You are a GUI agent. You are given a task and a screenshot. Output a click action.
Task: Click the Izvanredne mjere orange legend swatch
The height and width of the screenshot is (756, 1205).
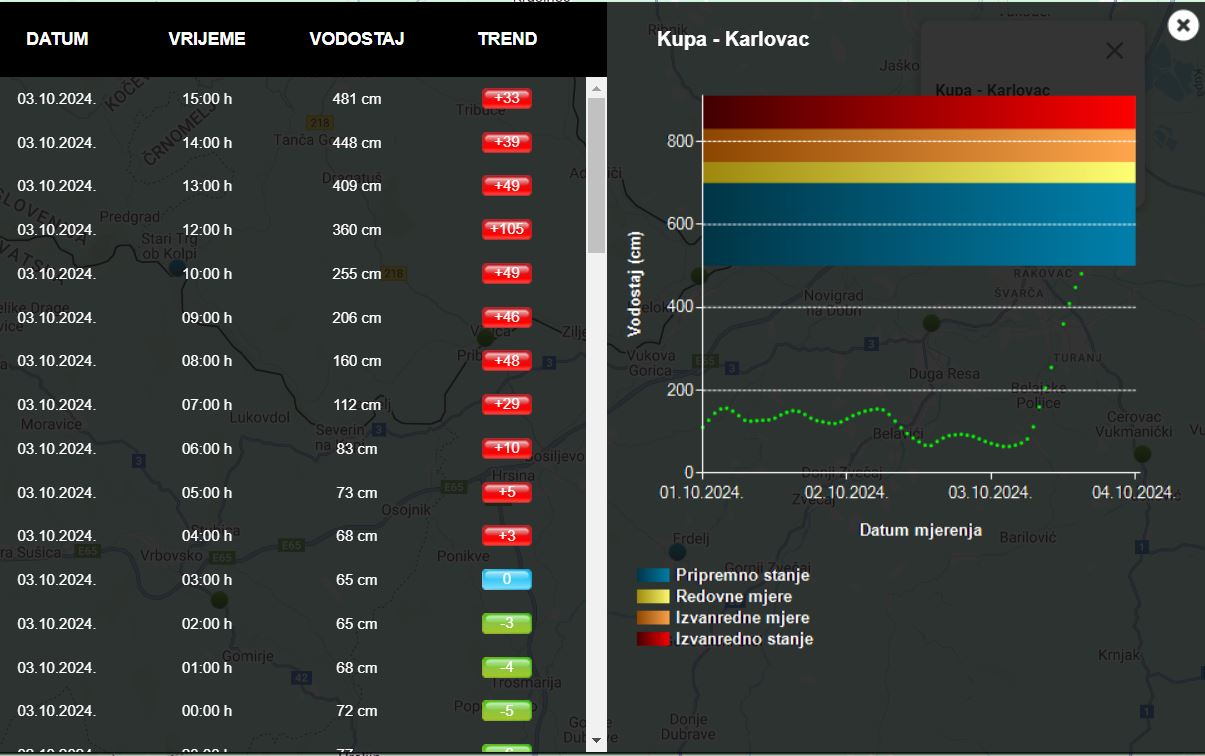click(x=653, y=618)
